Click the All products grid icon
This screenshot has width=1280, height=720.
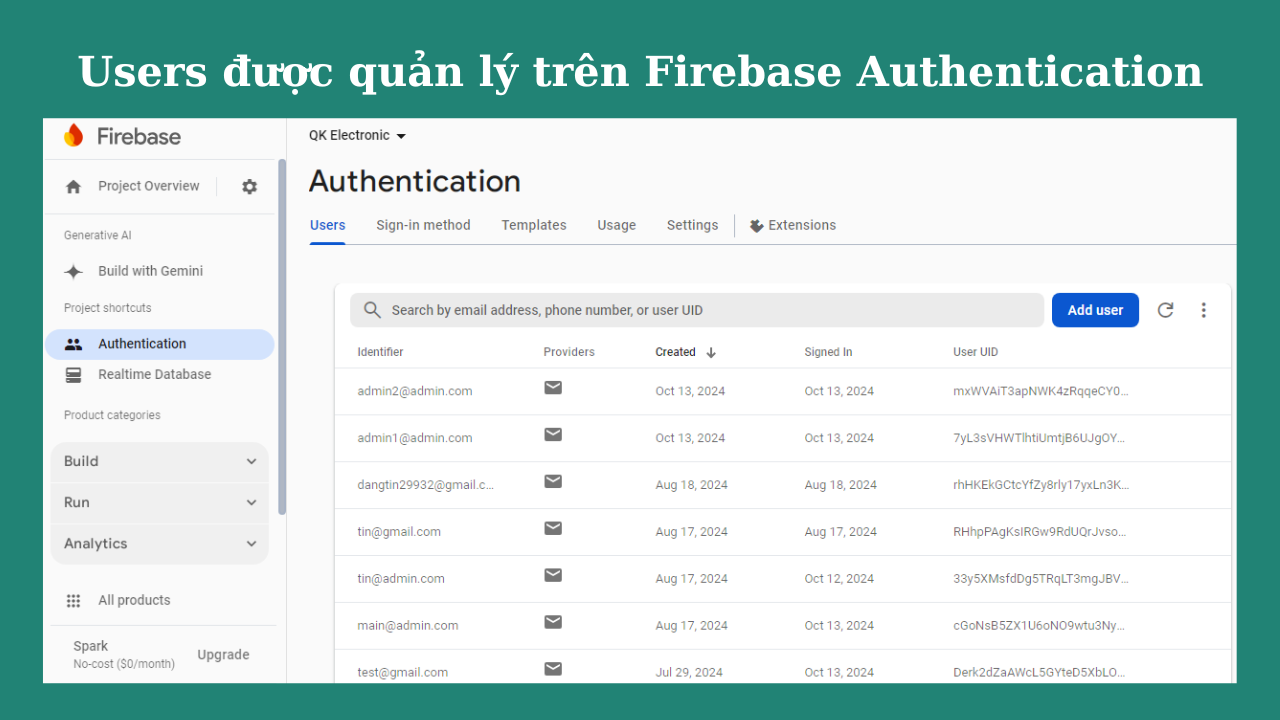tap(73, 601)
